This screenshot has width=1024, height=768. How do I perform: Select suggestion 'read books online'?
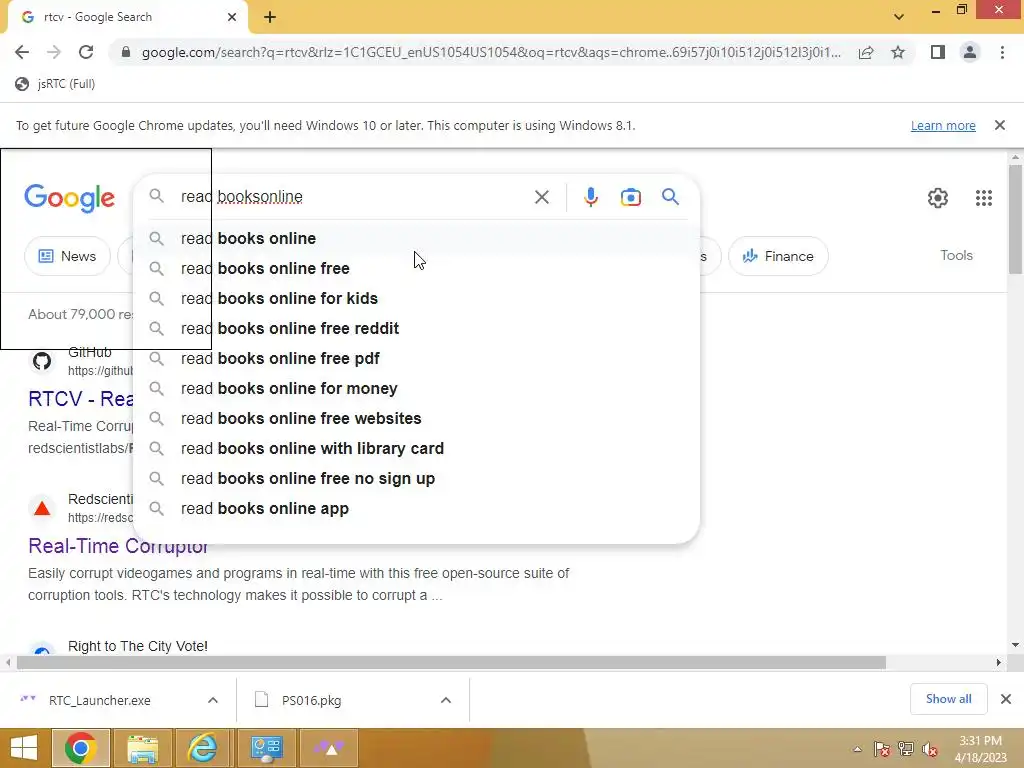416,238
